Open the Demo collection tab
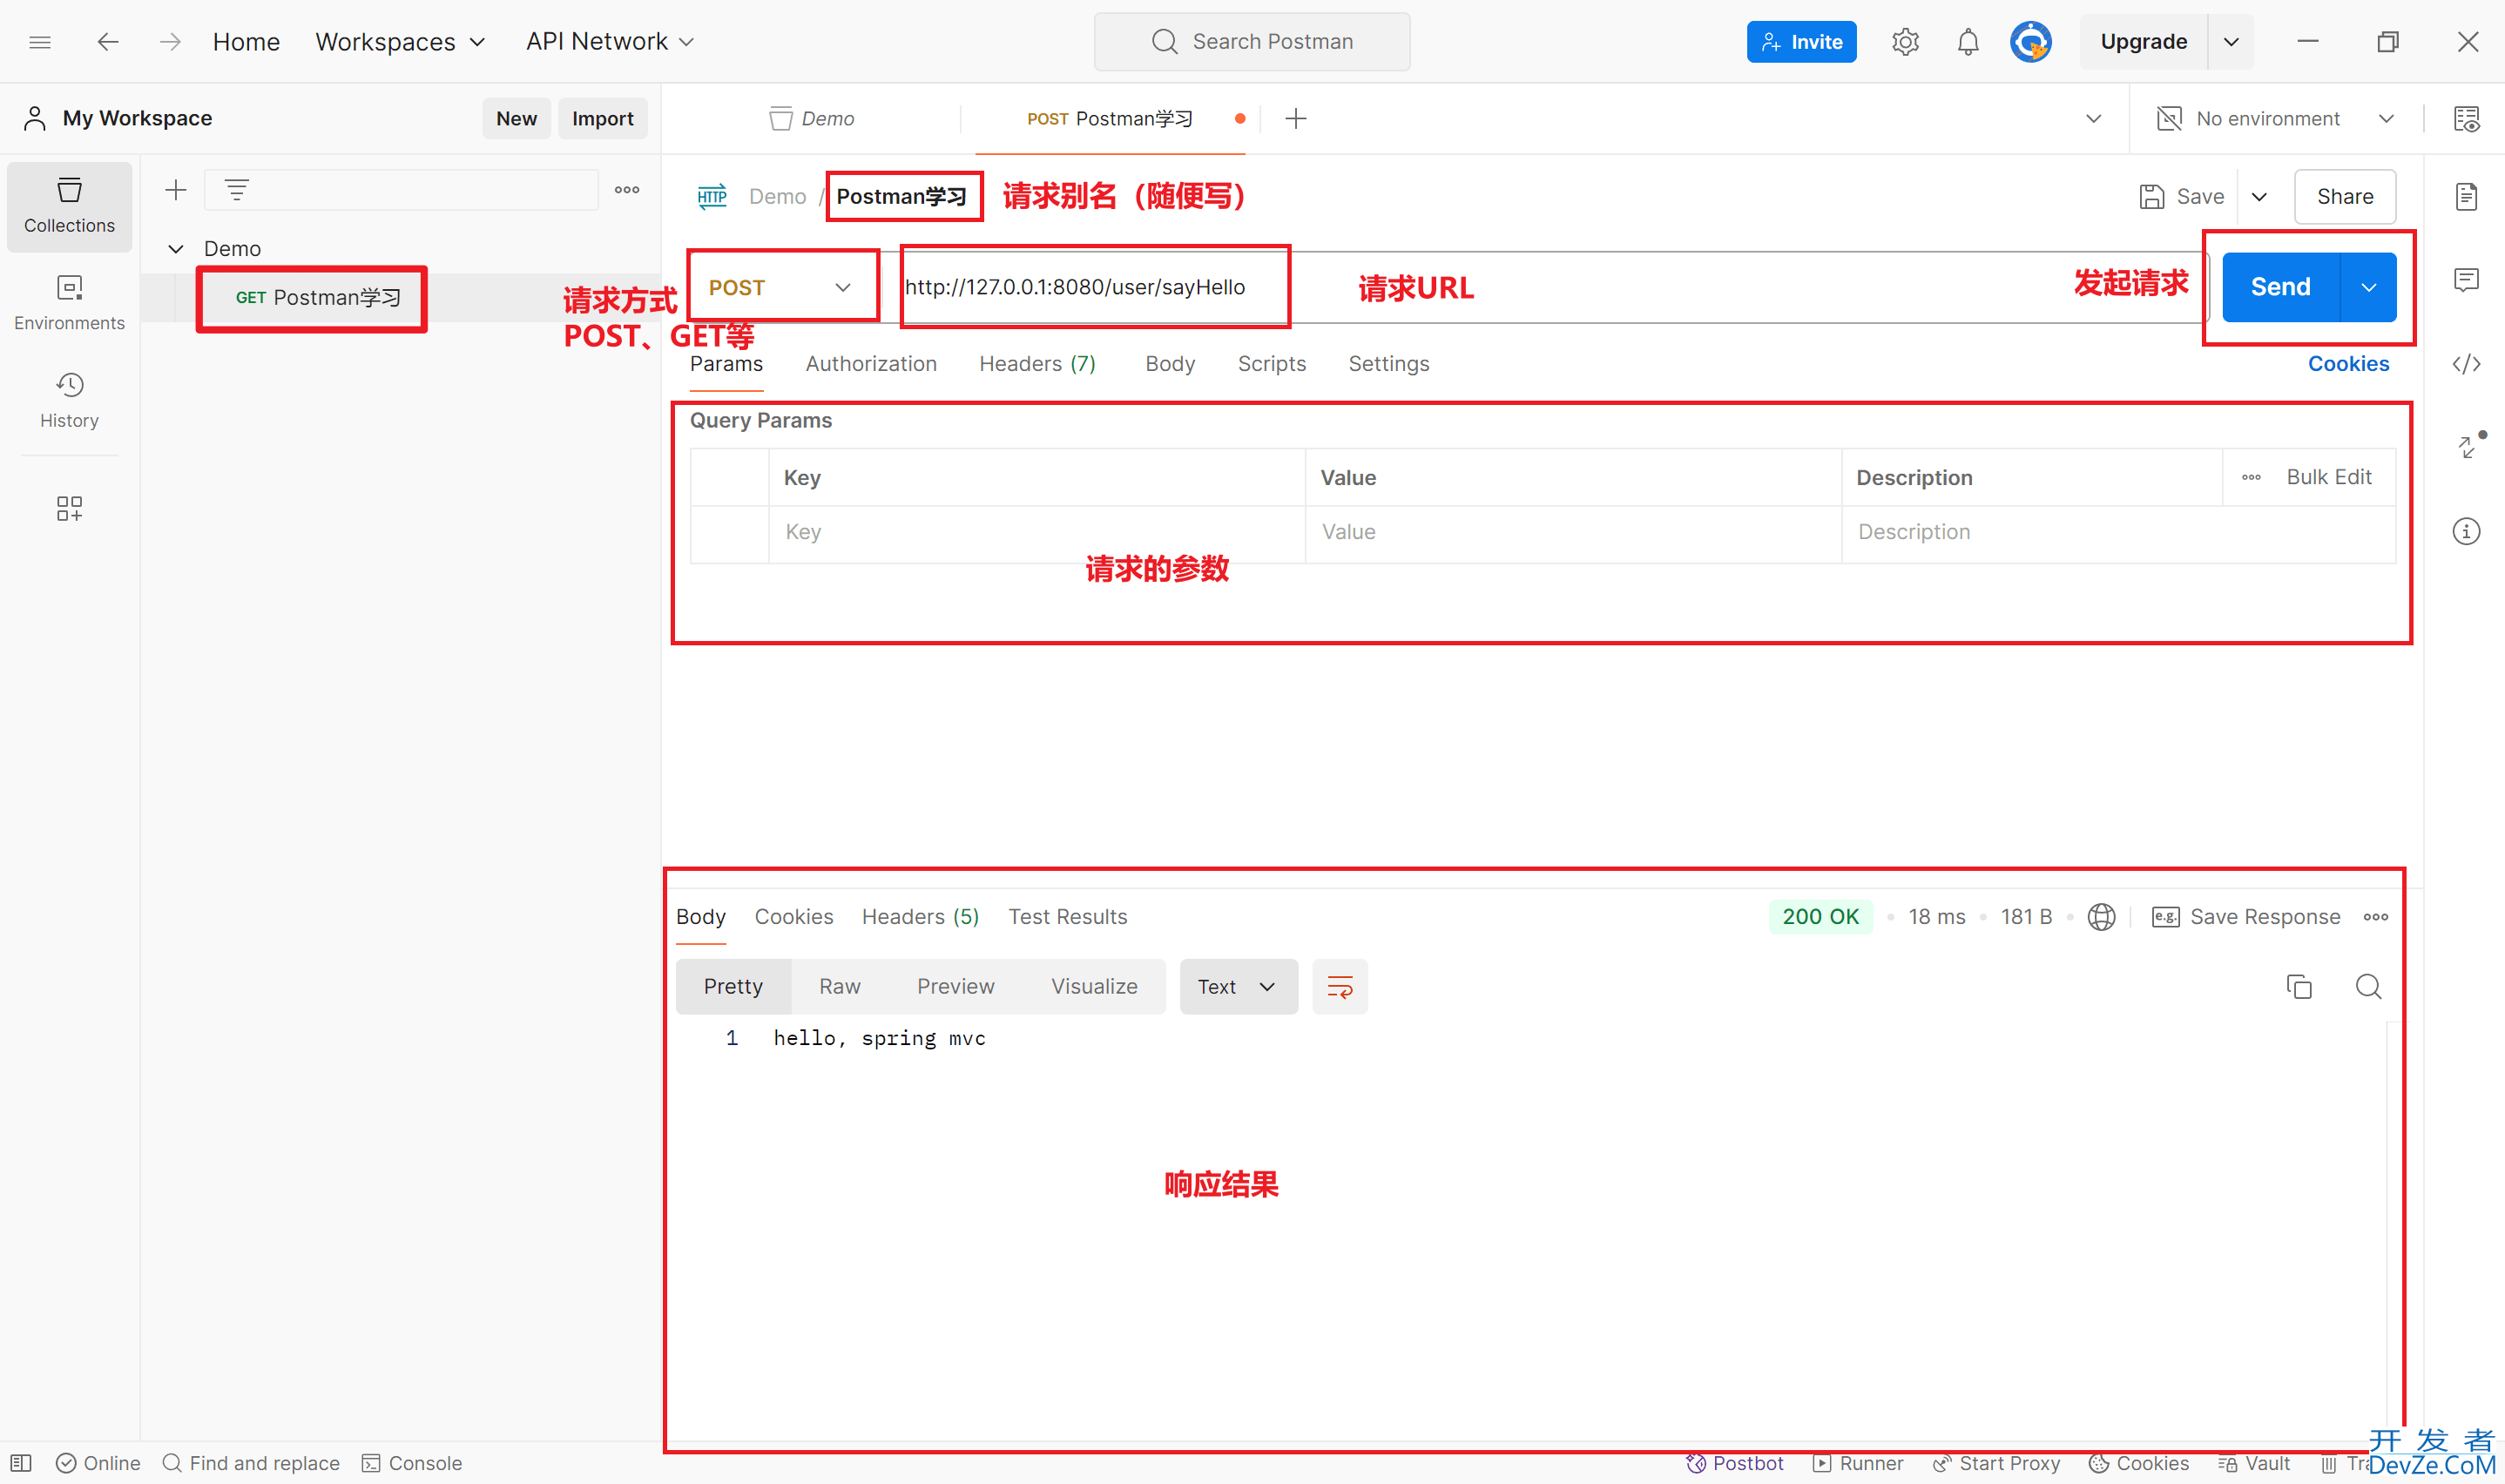 tap(812, 119)
